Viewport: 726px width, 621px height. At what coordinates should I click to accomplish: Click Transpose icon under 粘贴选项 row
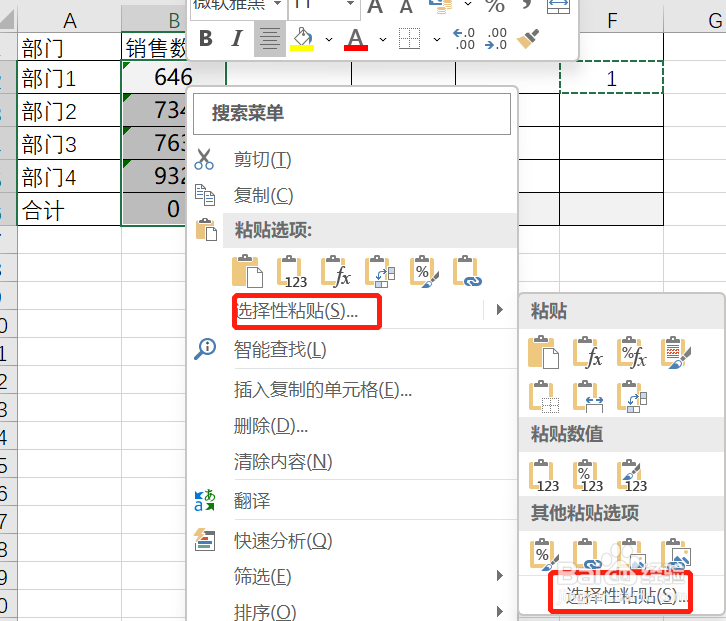380,271
